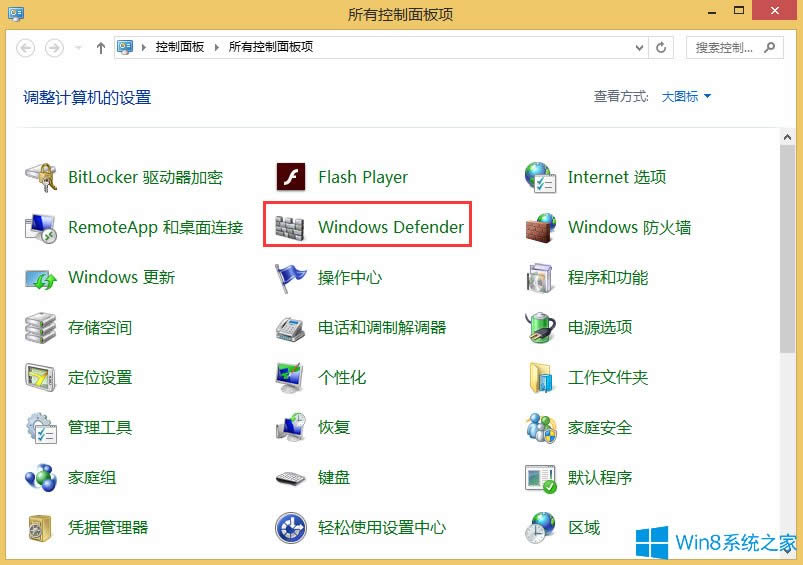Open the 程序和功能 link
Viewport: 803px width, 565px height.
pos(608,277)
